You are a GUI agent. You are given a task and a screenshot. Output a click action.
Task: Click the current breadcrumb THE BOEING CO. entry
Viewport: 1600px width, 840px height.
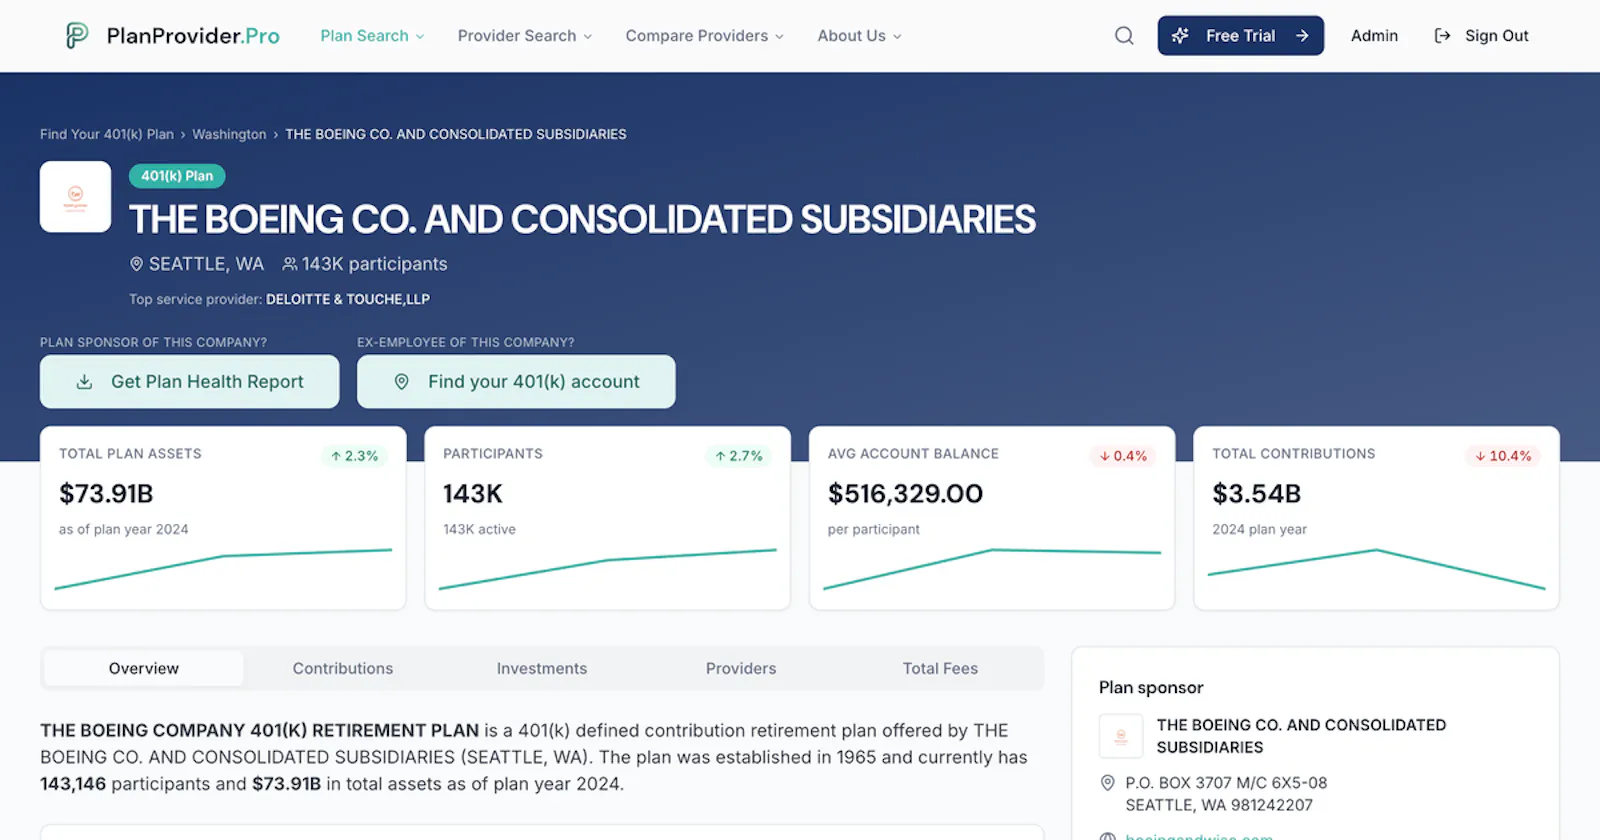coord(456,134)
